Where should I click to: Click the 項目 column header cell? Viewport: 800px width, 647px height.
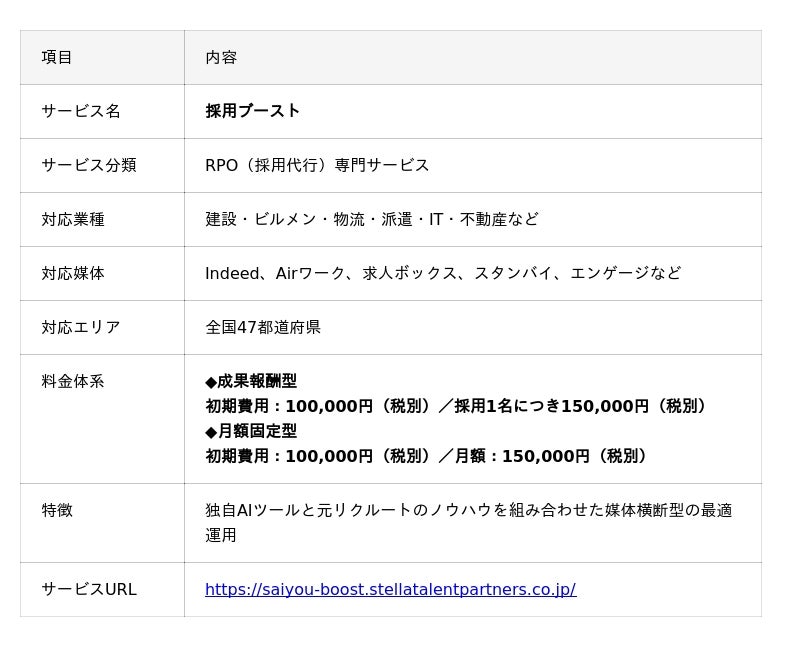[x=57, y=58]
